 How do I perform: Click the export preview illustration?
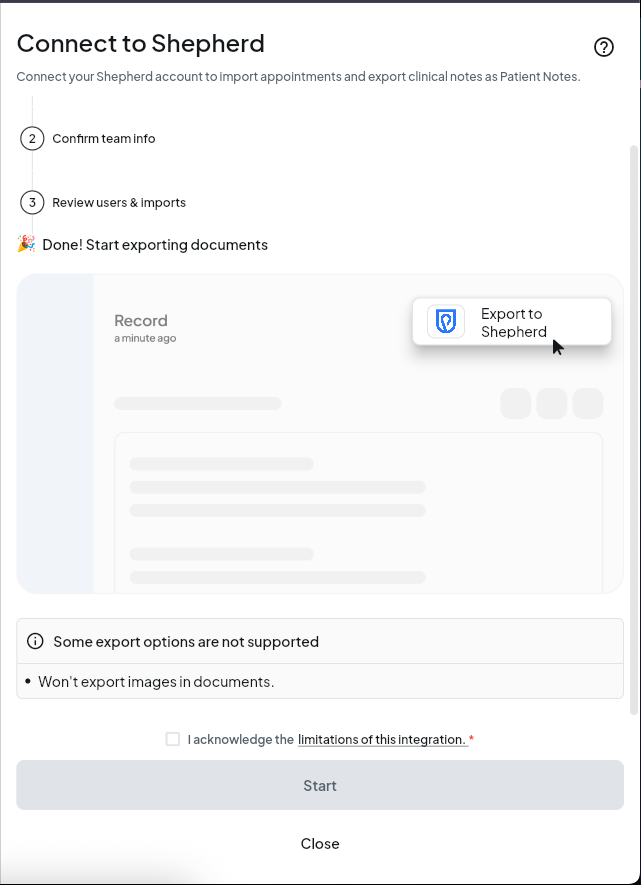(x=320, y=433)
